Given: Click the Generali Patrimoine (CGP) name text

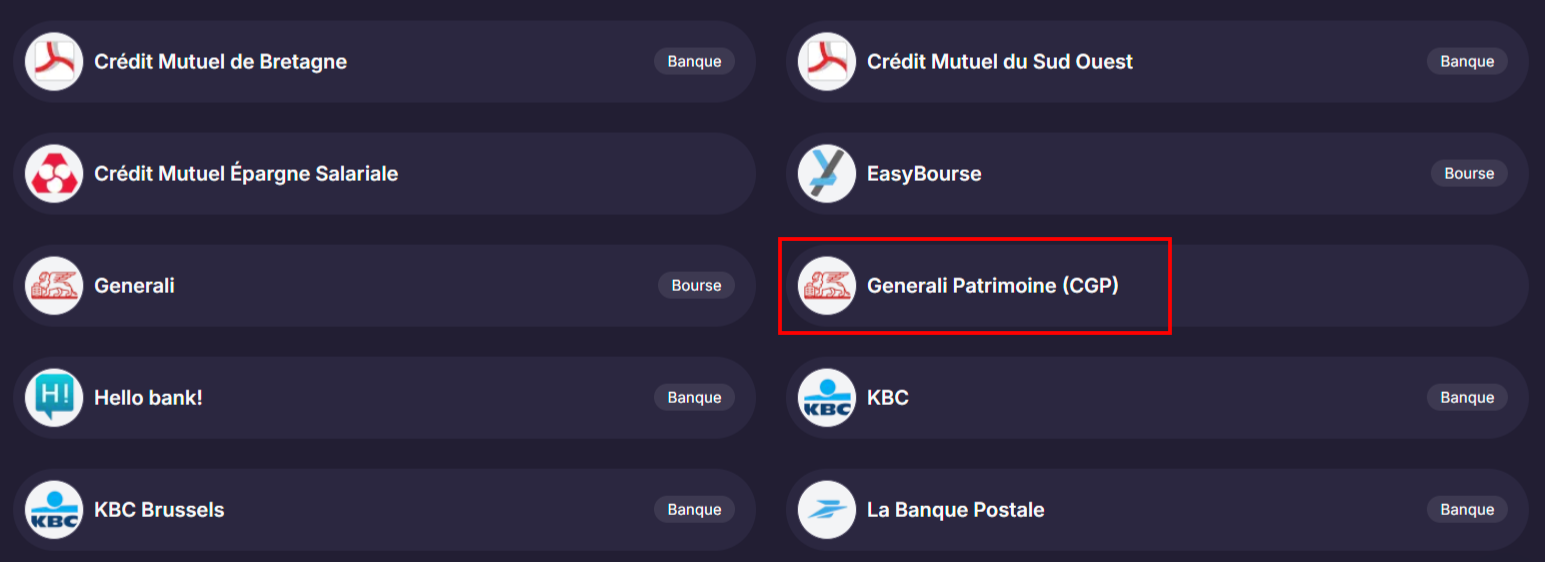Looking at the screenshot, I should coord(993,286).
